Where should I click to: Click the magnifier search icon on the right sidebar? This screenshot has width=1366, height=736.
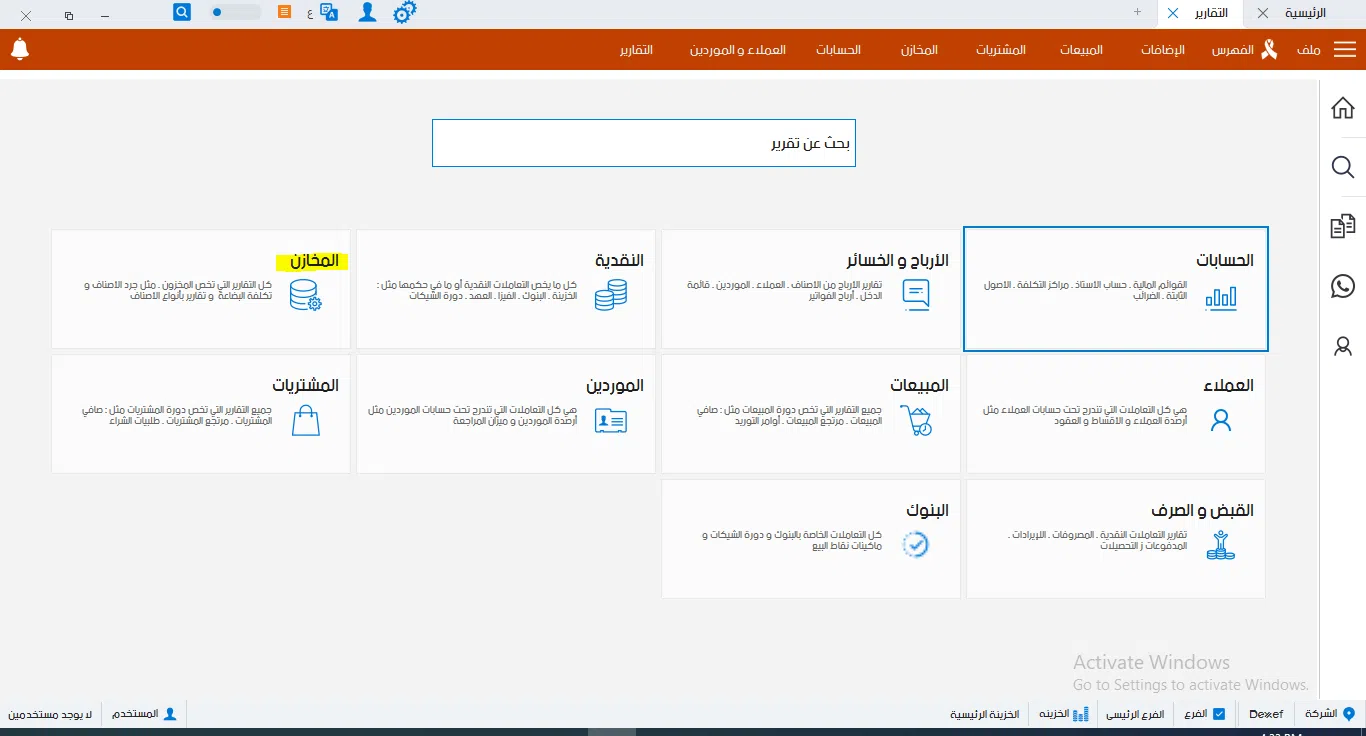(1343, 167)
